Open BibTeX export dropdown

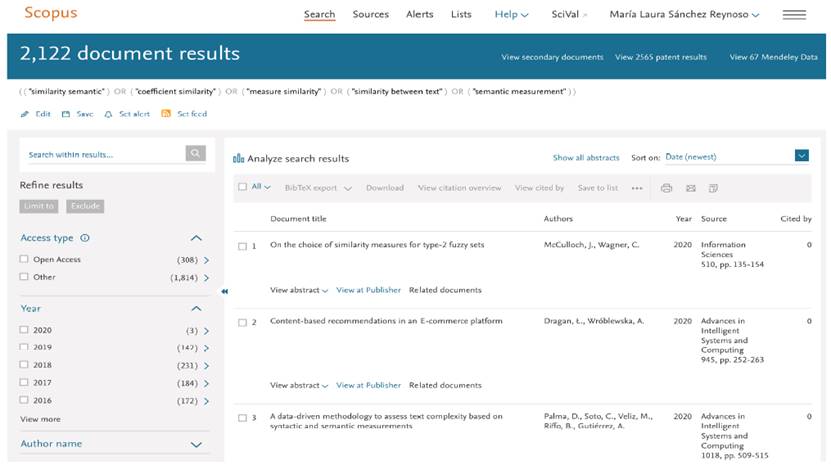317,188
